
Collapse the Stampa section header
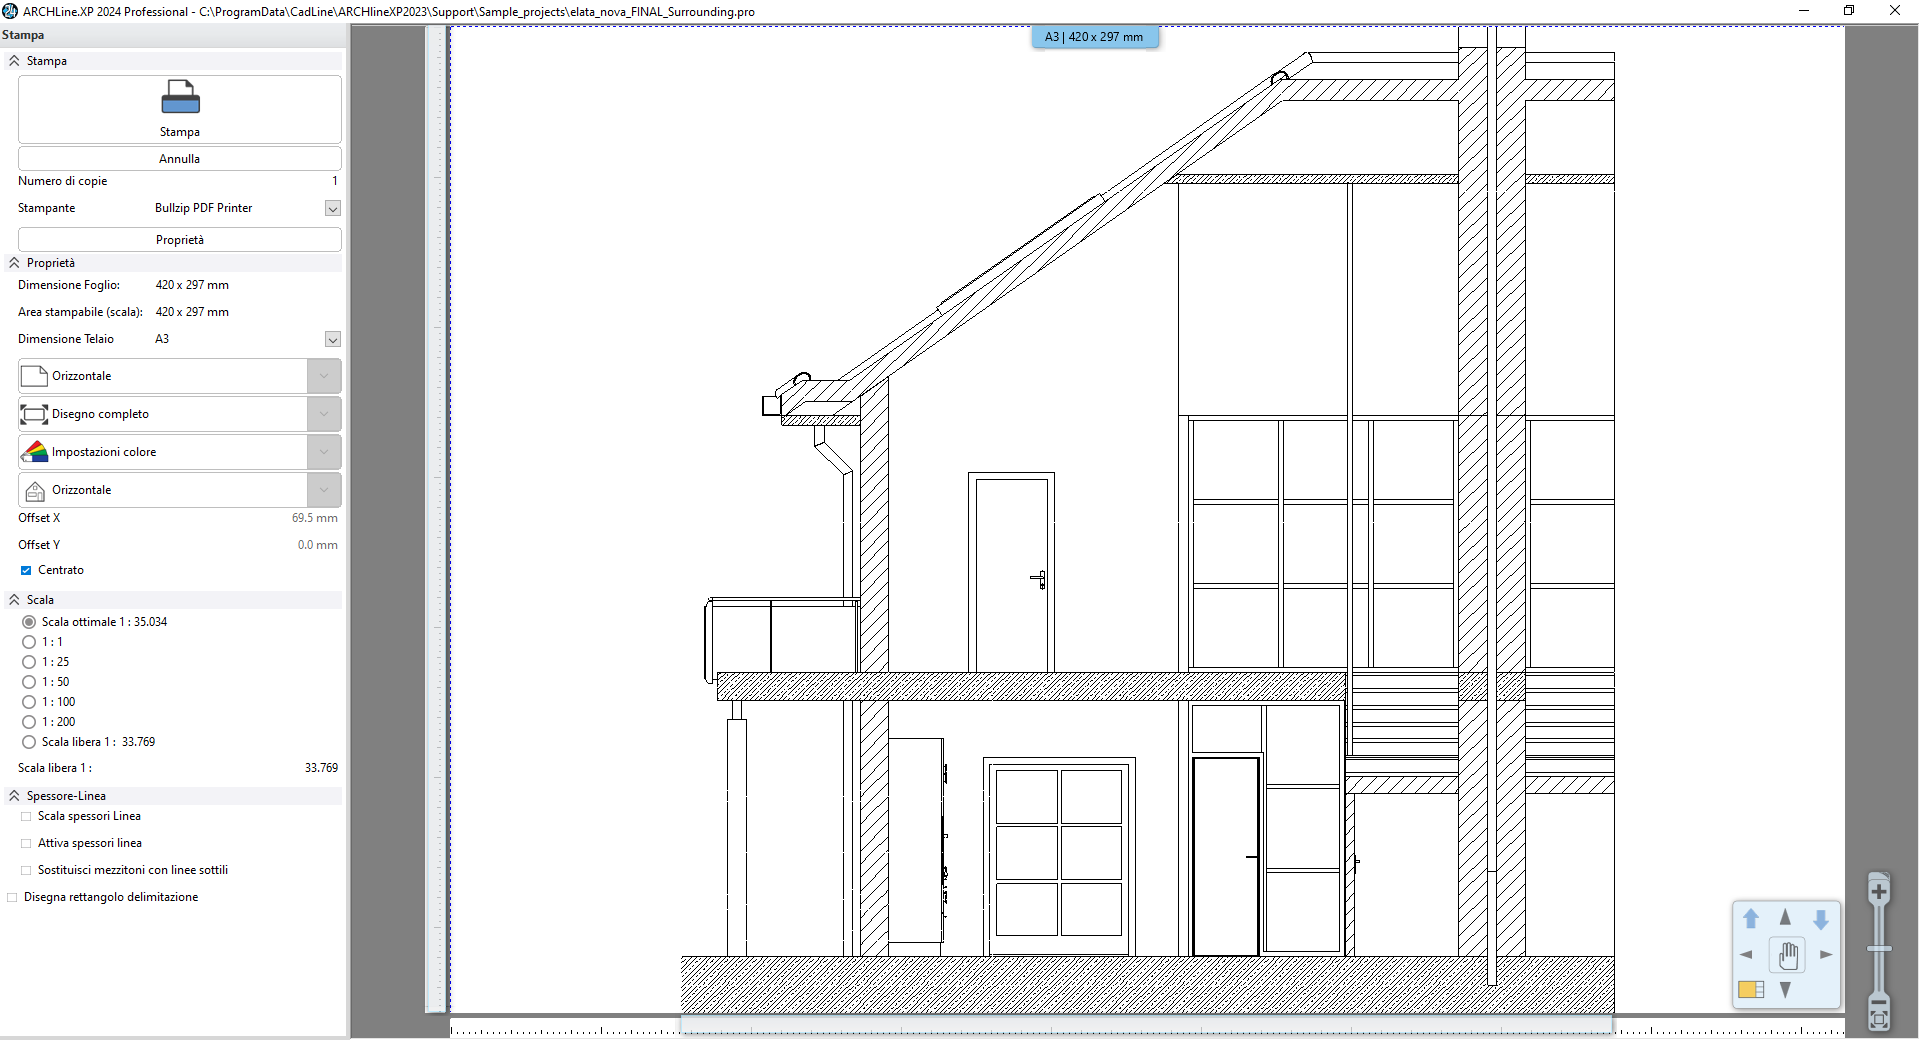(15, 61)
